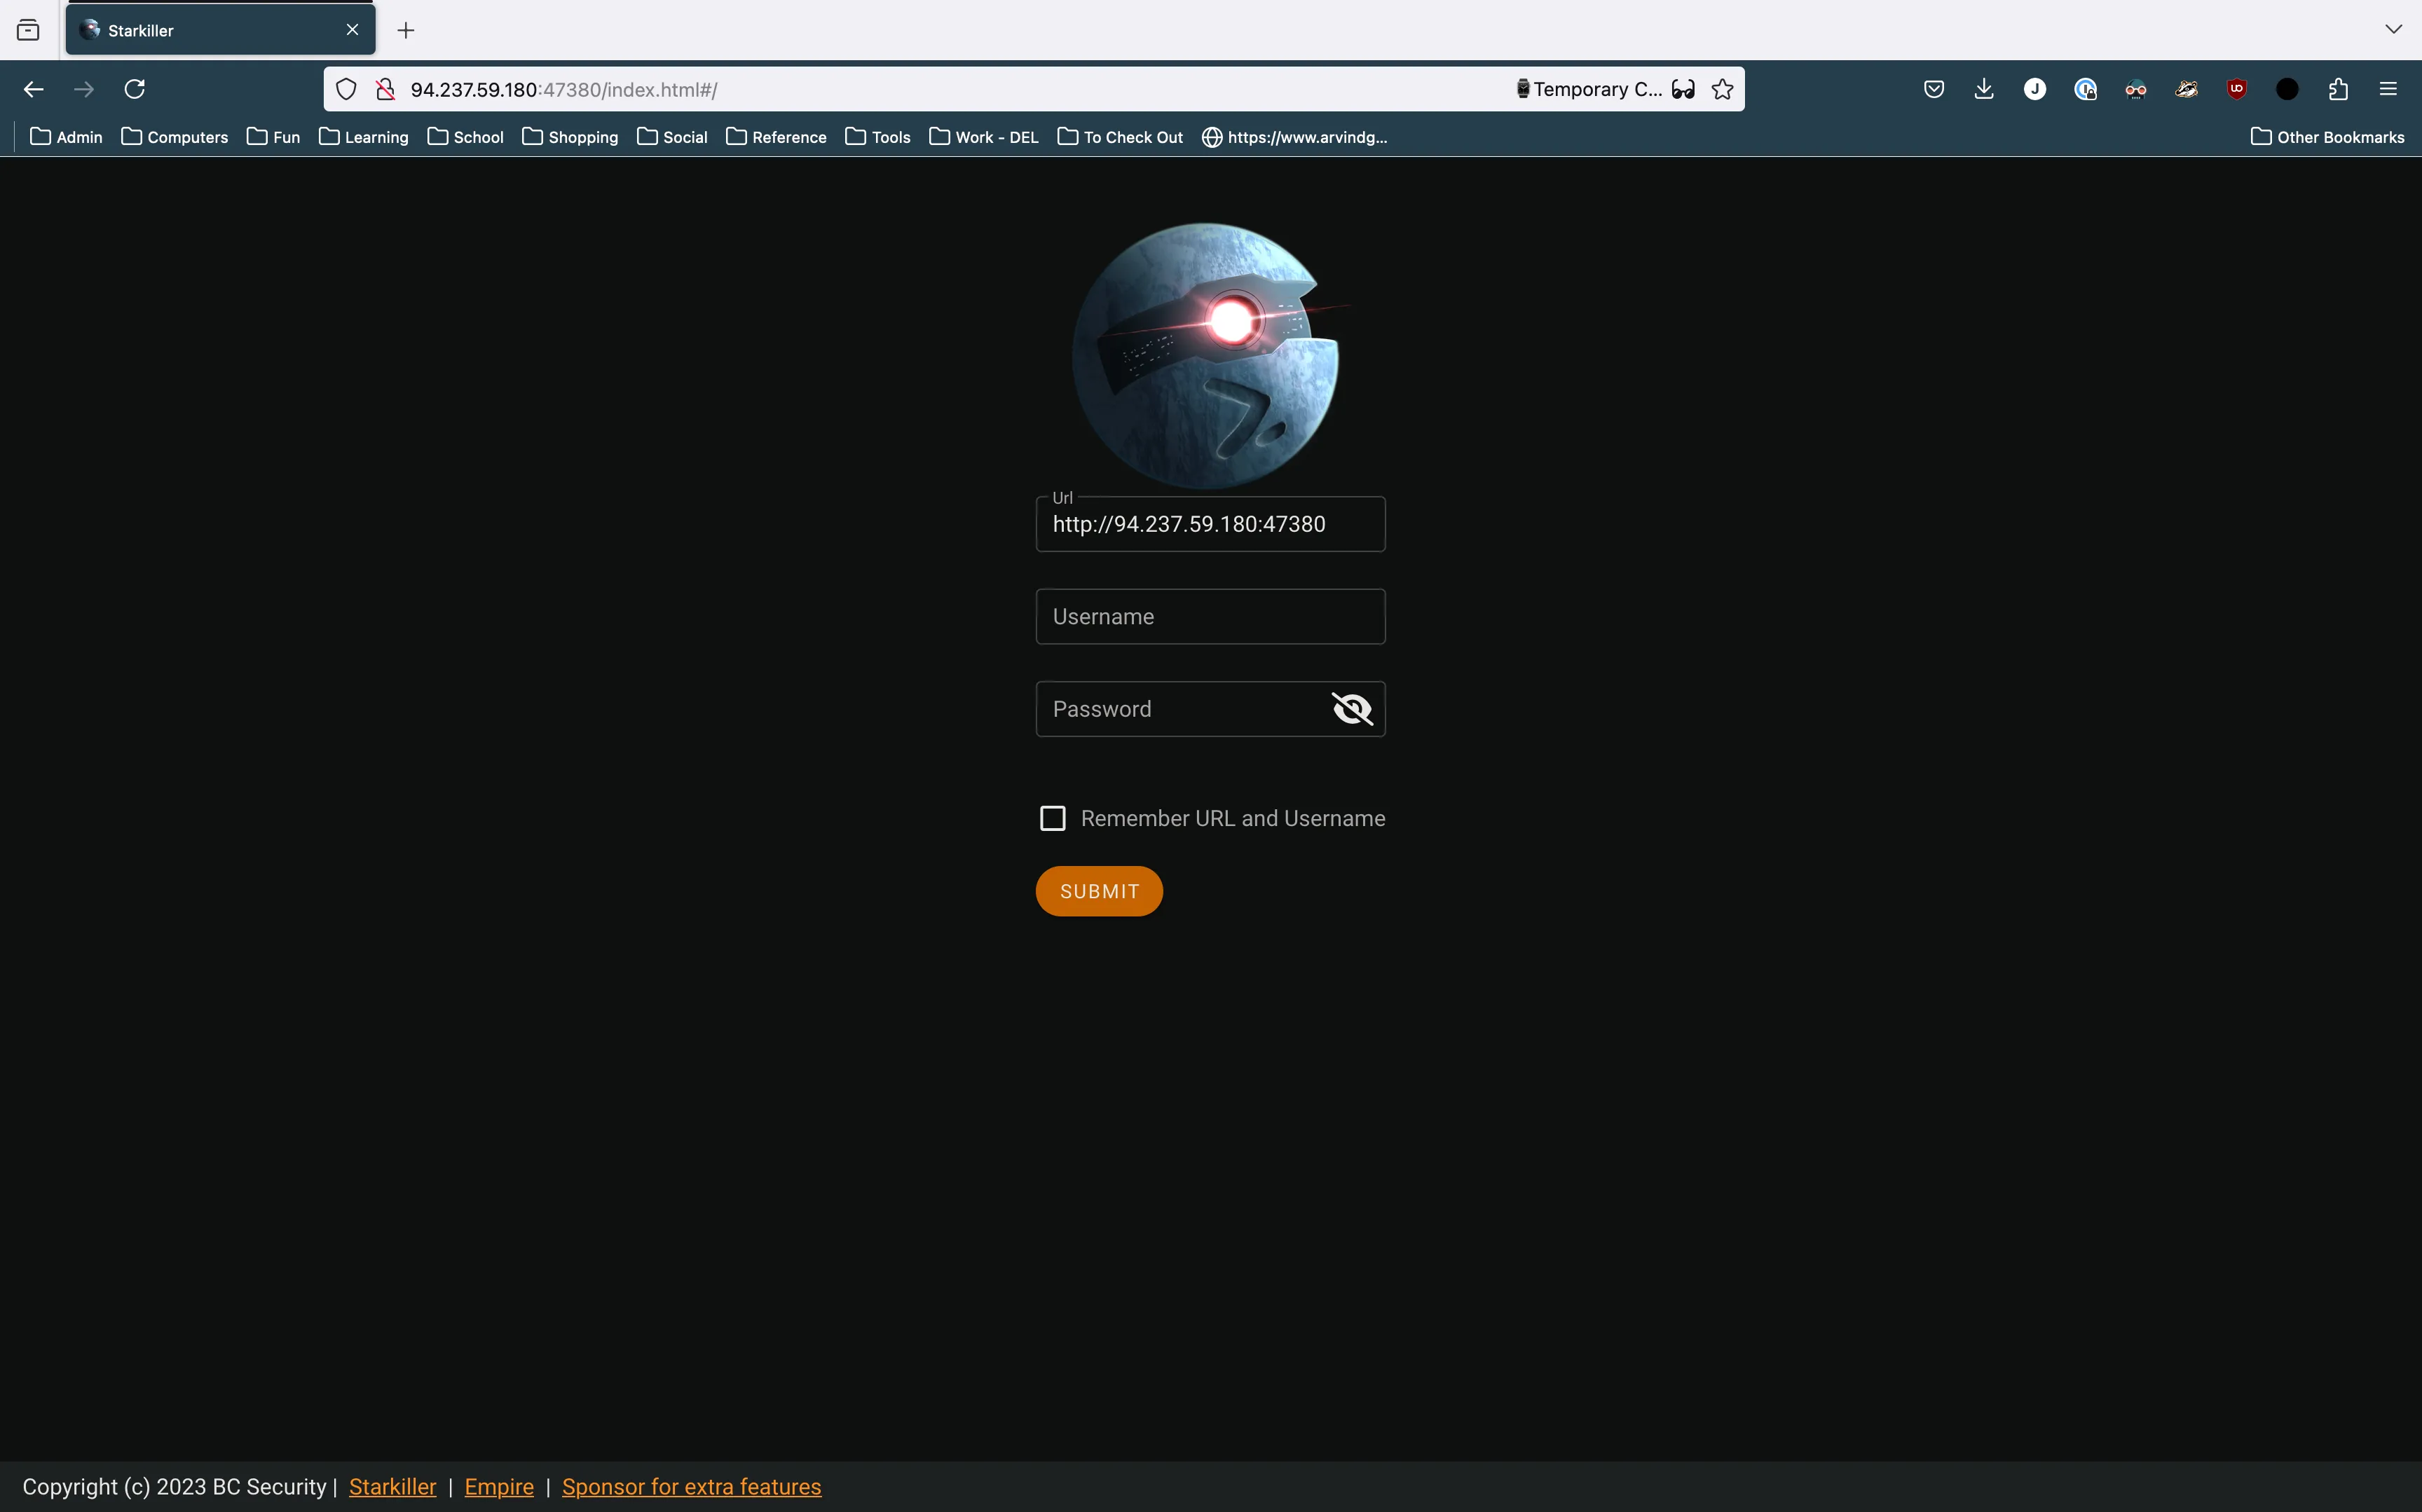Click the J extension icon

(2035, 89)
